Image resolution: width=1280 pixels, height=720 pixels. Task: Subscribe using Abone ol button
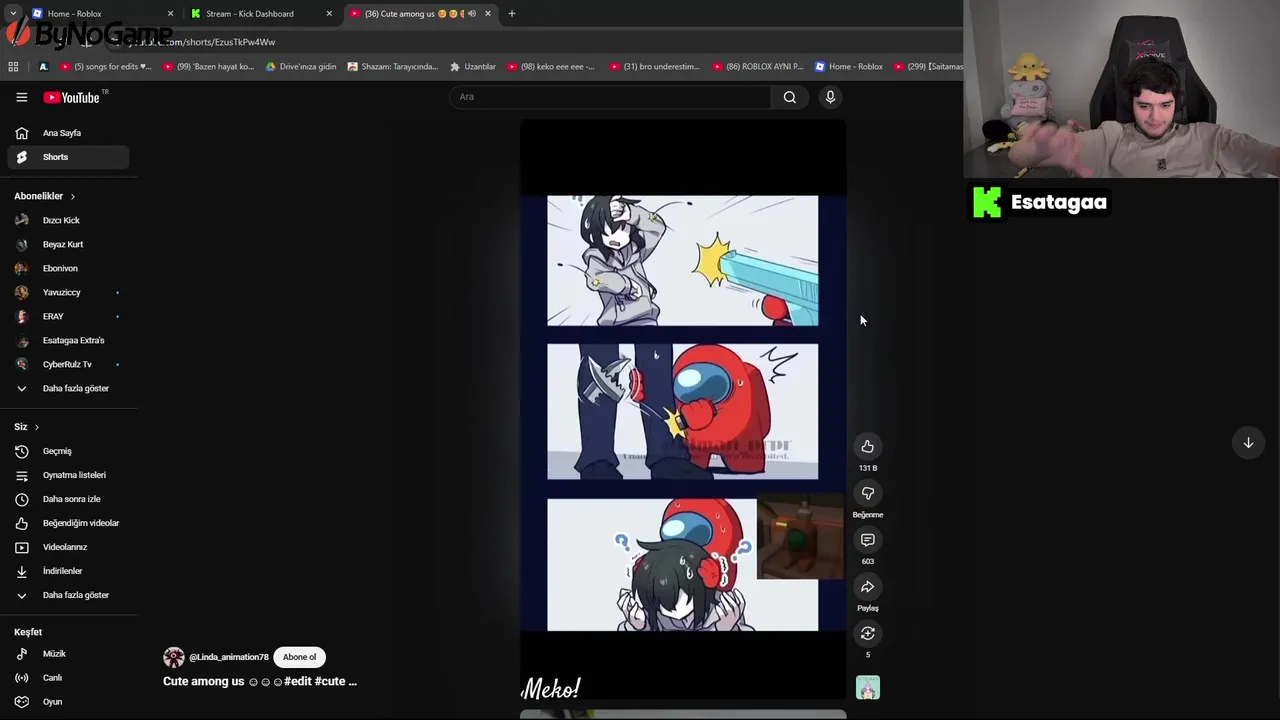pyautogui.click(x=299, y=657)
